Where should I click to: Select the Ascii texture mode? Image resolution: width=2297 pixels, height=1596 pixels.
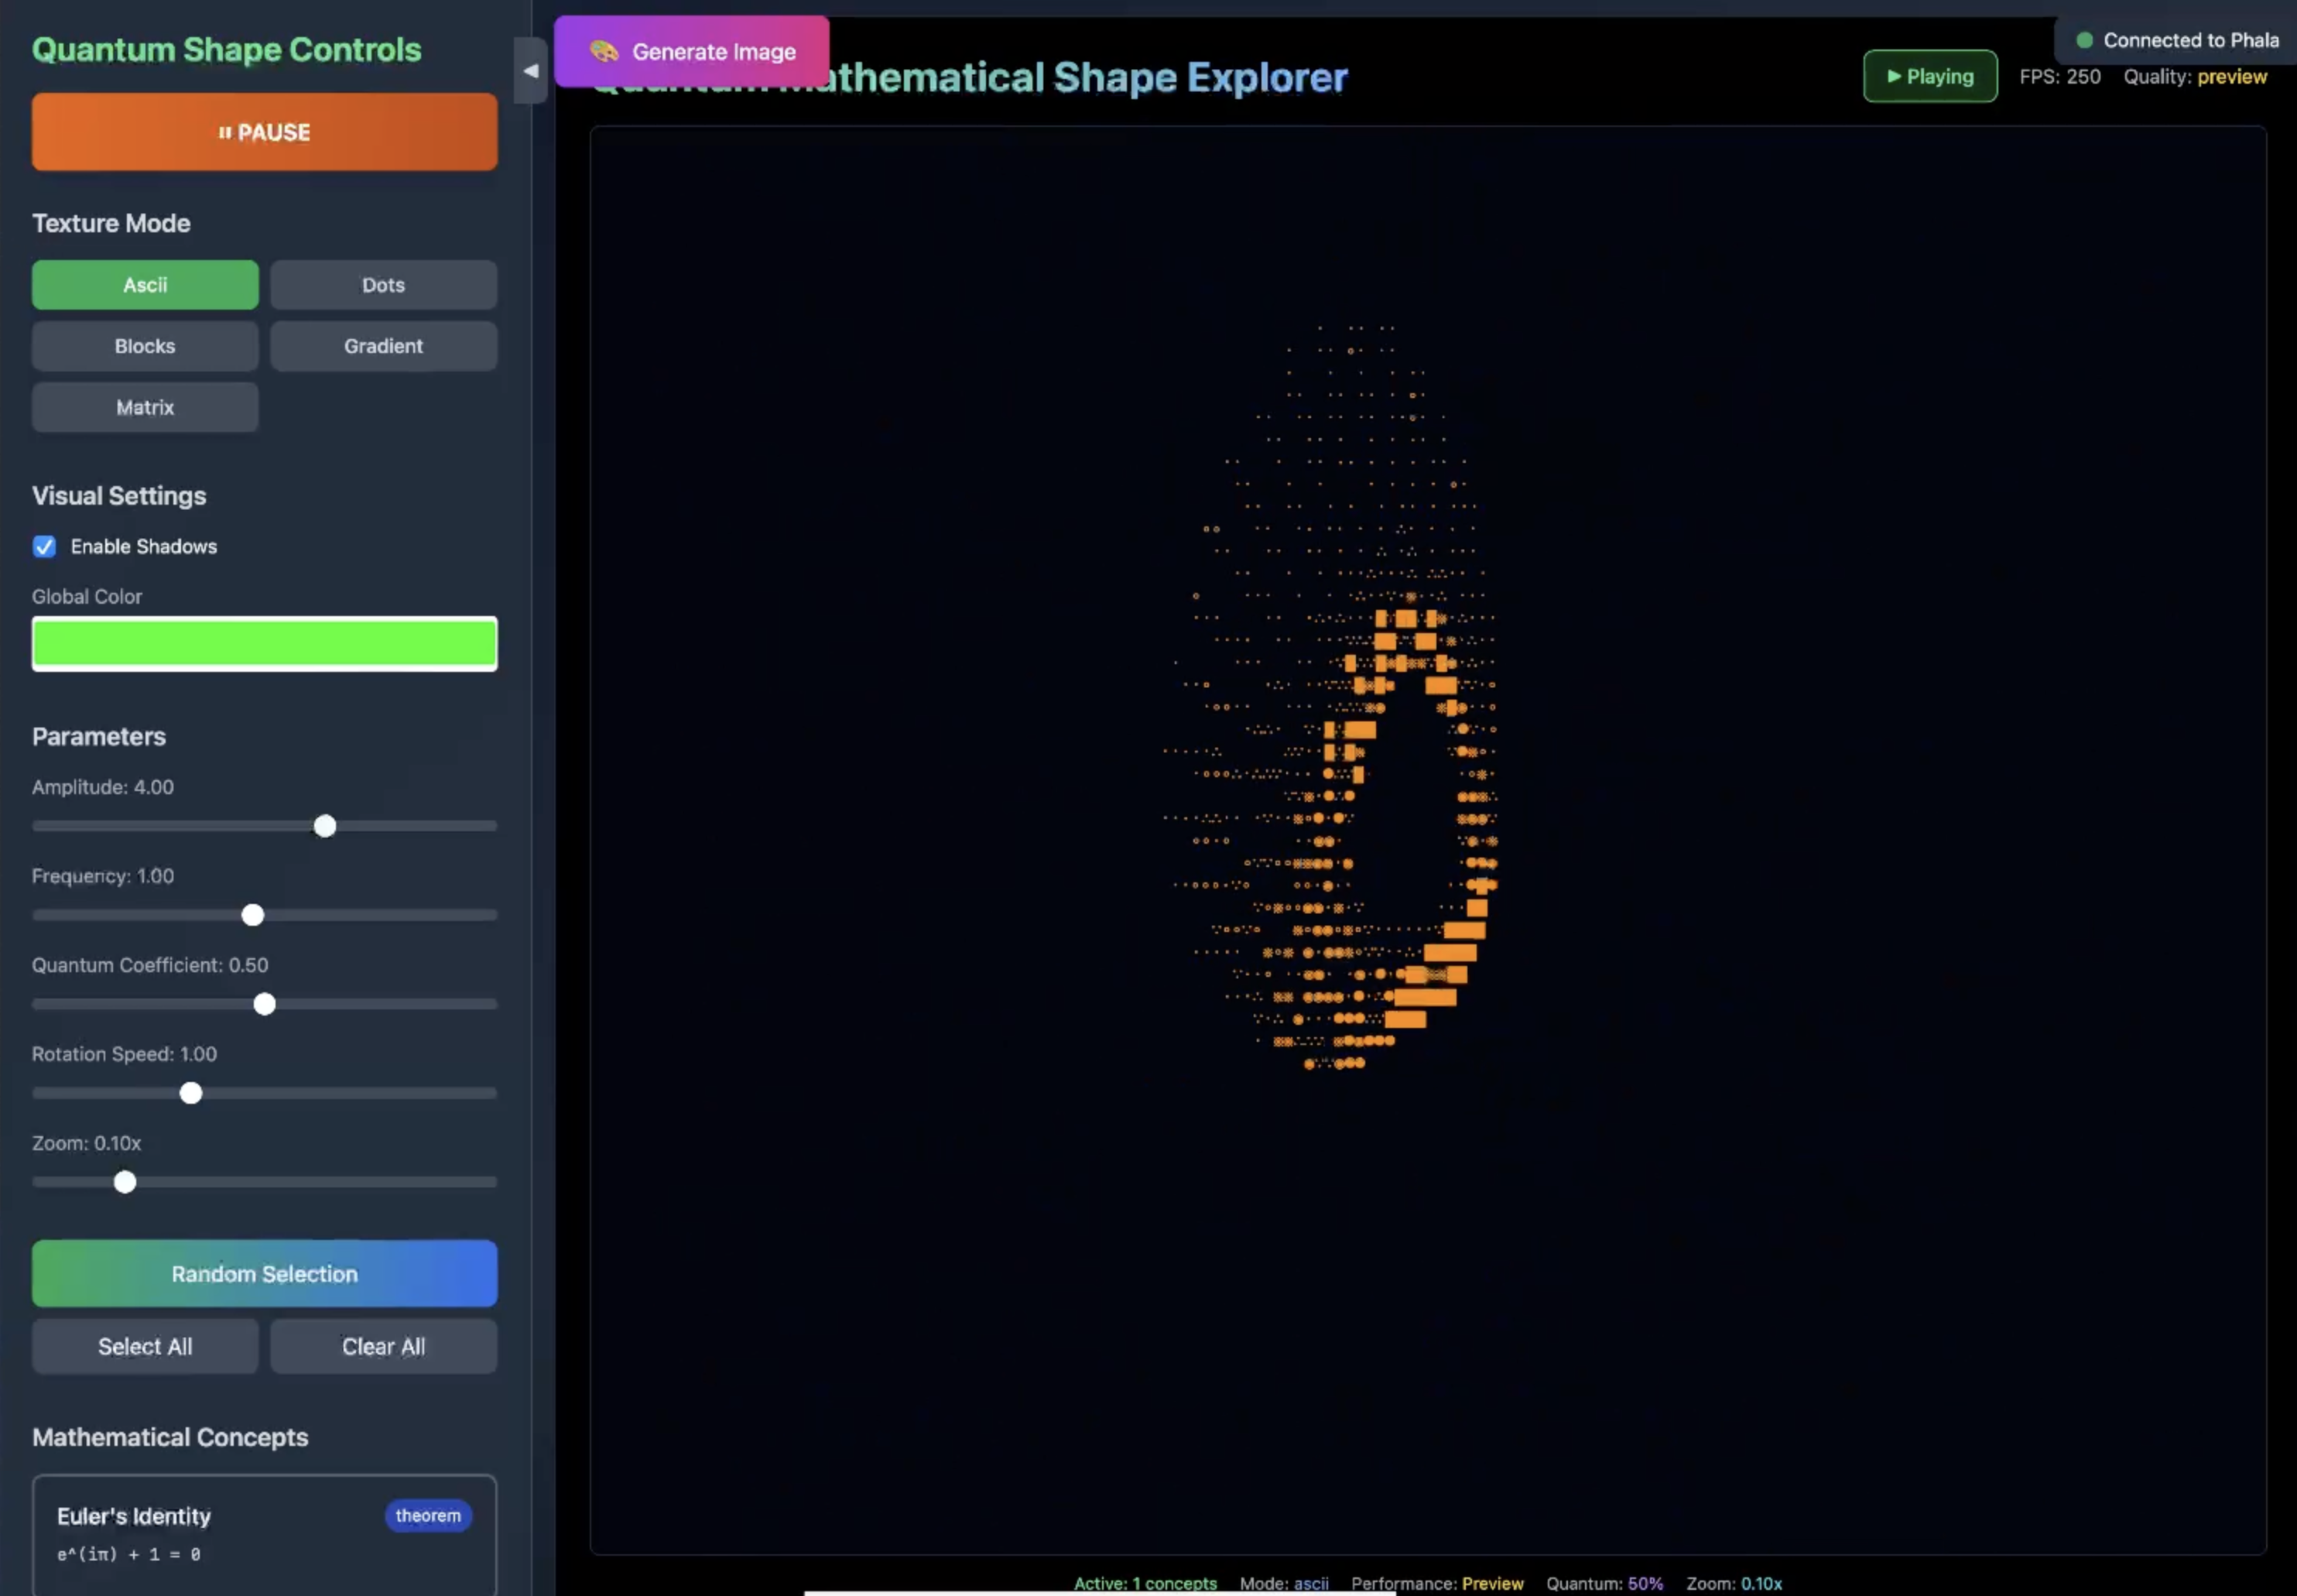(145, 285)
